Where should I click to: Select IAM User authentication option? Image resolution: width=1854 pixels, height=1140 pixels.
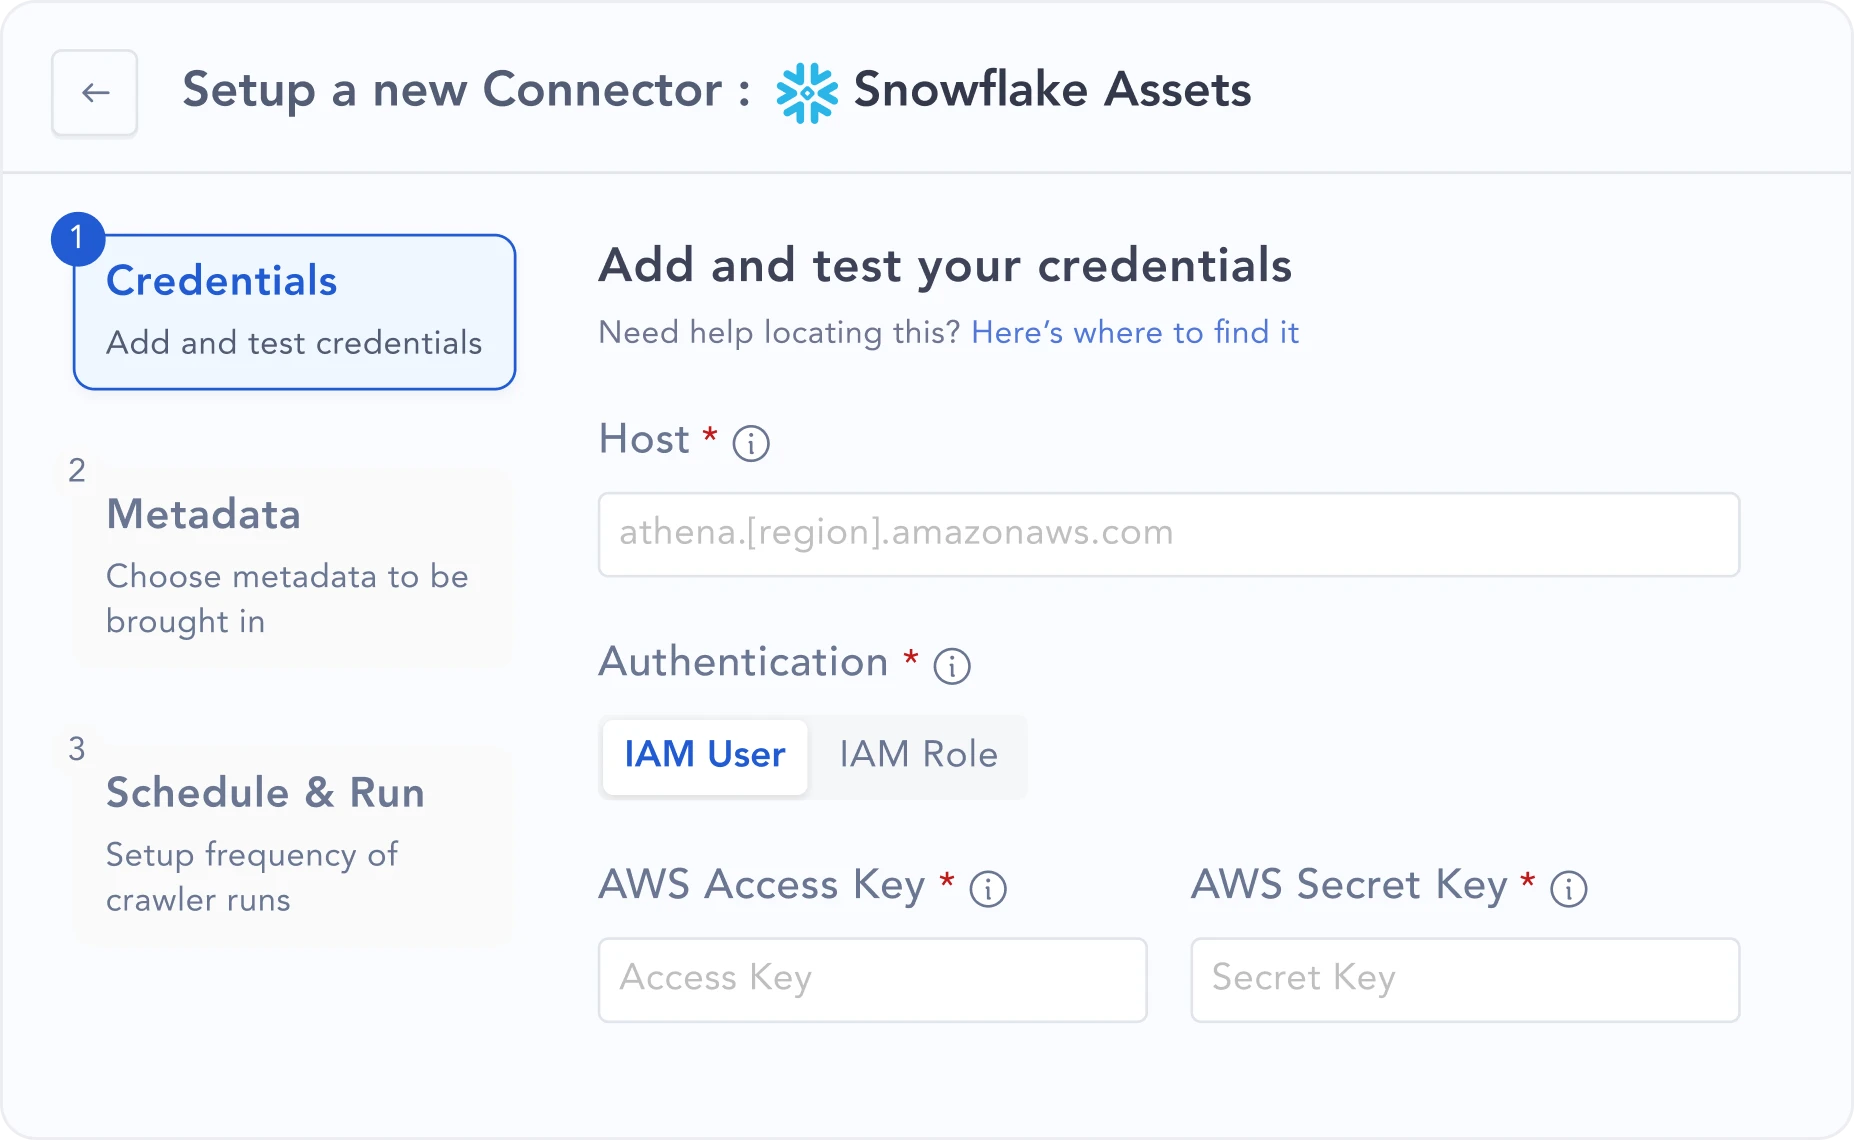click(705, 755)
